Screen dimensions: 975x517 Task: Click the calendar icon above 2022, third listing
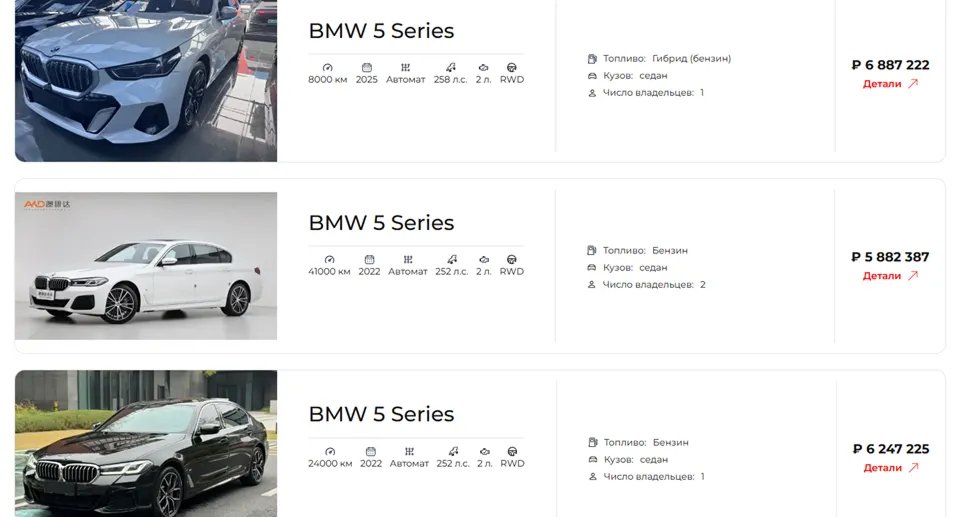click(x=371, y=451)
